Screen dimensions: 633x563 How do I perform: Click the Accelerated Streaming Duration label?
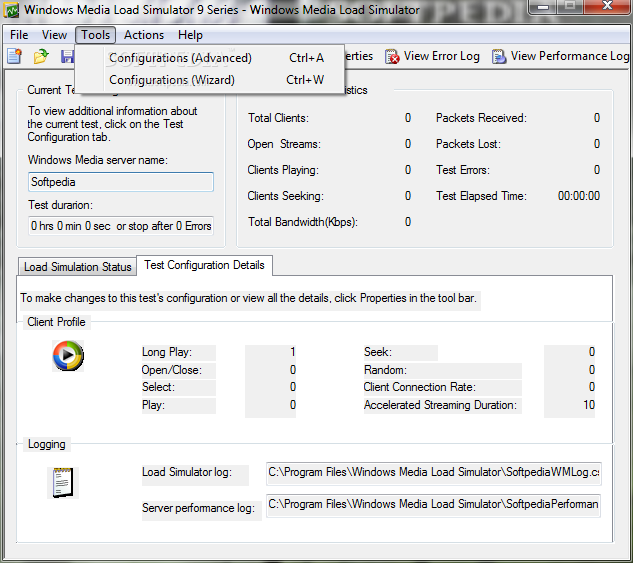pos(440,405)
